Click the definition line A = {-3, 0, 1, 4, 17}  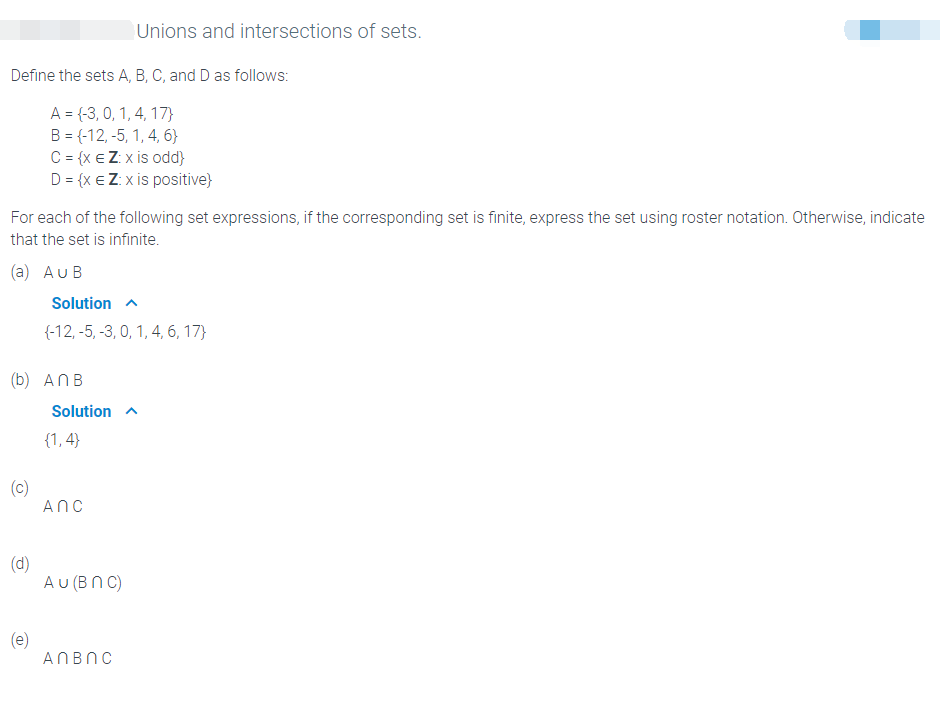click(x=112, y=113)
